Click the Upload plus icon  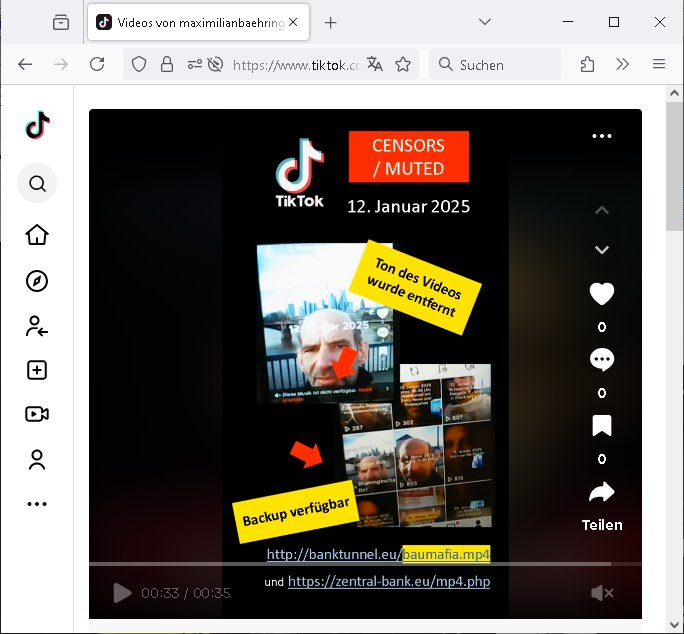[x=37, y=370]
